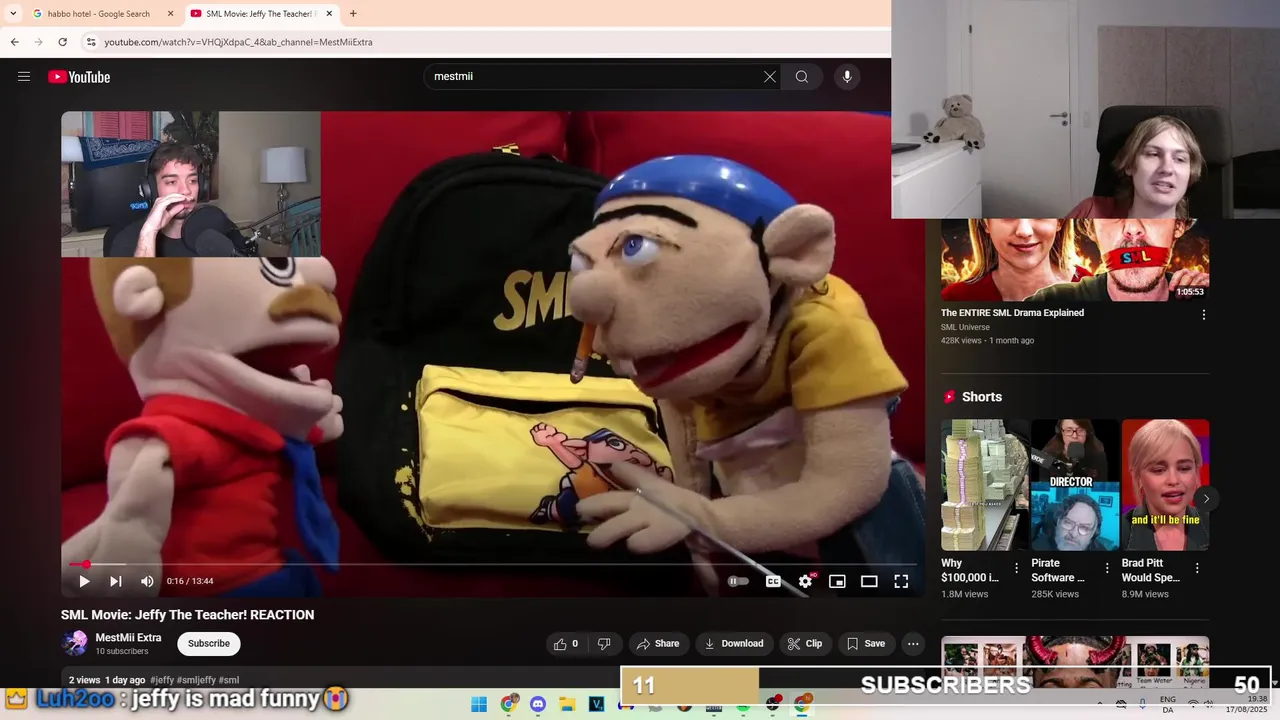Image resolution: width=1280 pixels, height=720 pixels.
Task: Show next Shorts with arrow
Action: (1206, 499)
